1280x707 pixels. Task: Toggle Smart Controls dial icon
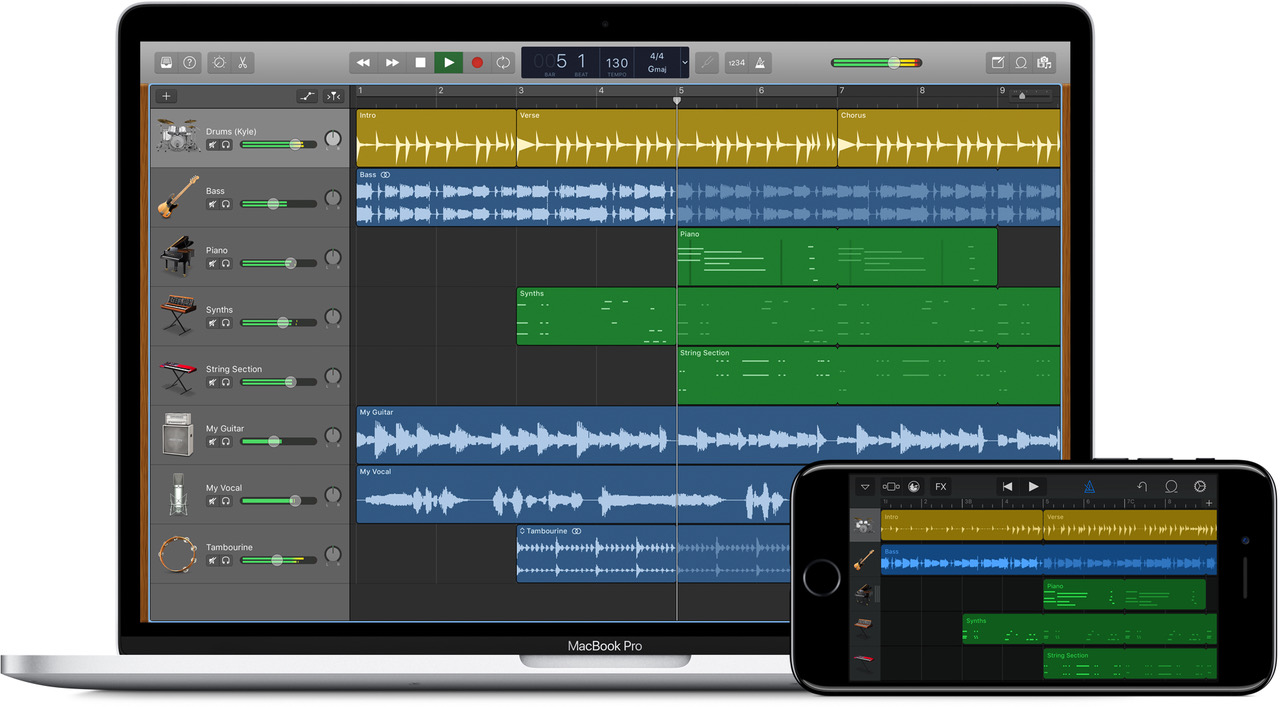click(219, 63)
